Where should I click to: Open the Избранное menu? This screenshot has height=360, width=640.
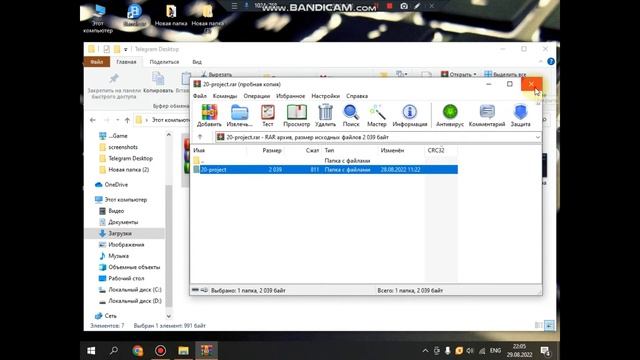(x=291, y=96)
